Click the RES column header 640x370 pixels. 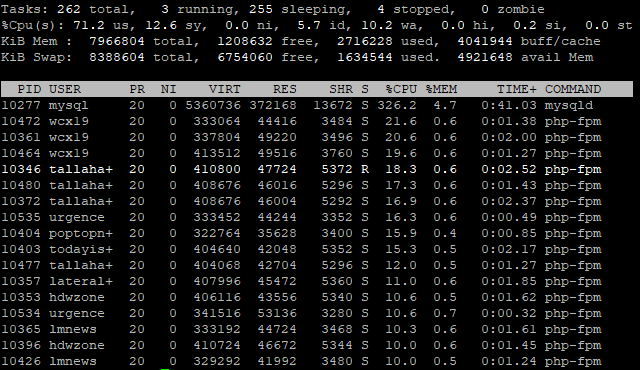pyautogui.click(x=285, y=89)
